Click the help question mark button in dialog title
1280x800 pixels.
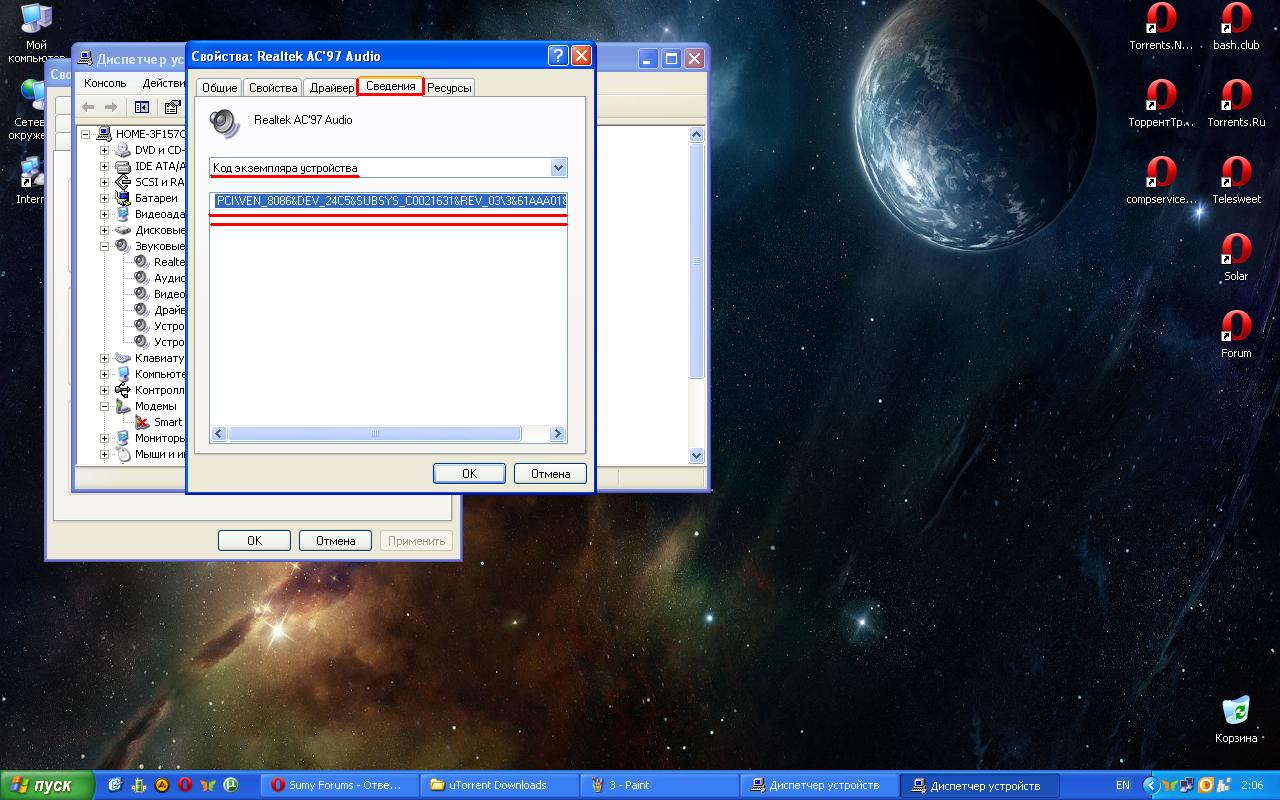click(558, 57)
